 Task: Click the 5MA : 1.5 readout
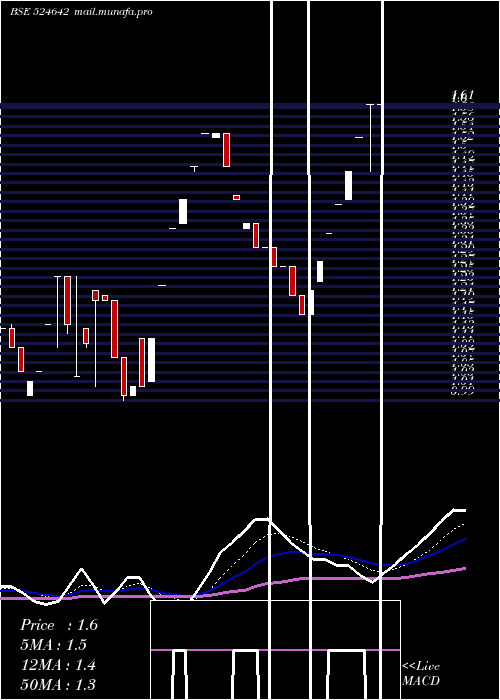(x=54, y=645)
